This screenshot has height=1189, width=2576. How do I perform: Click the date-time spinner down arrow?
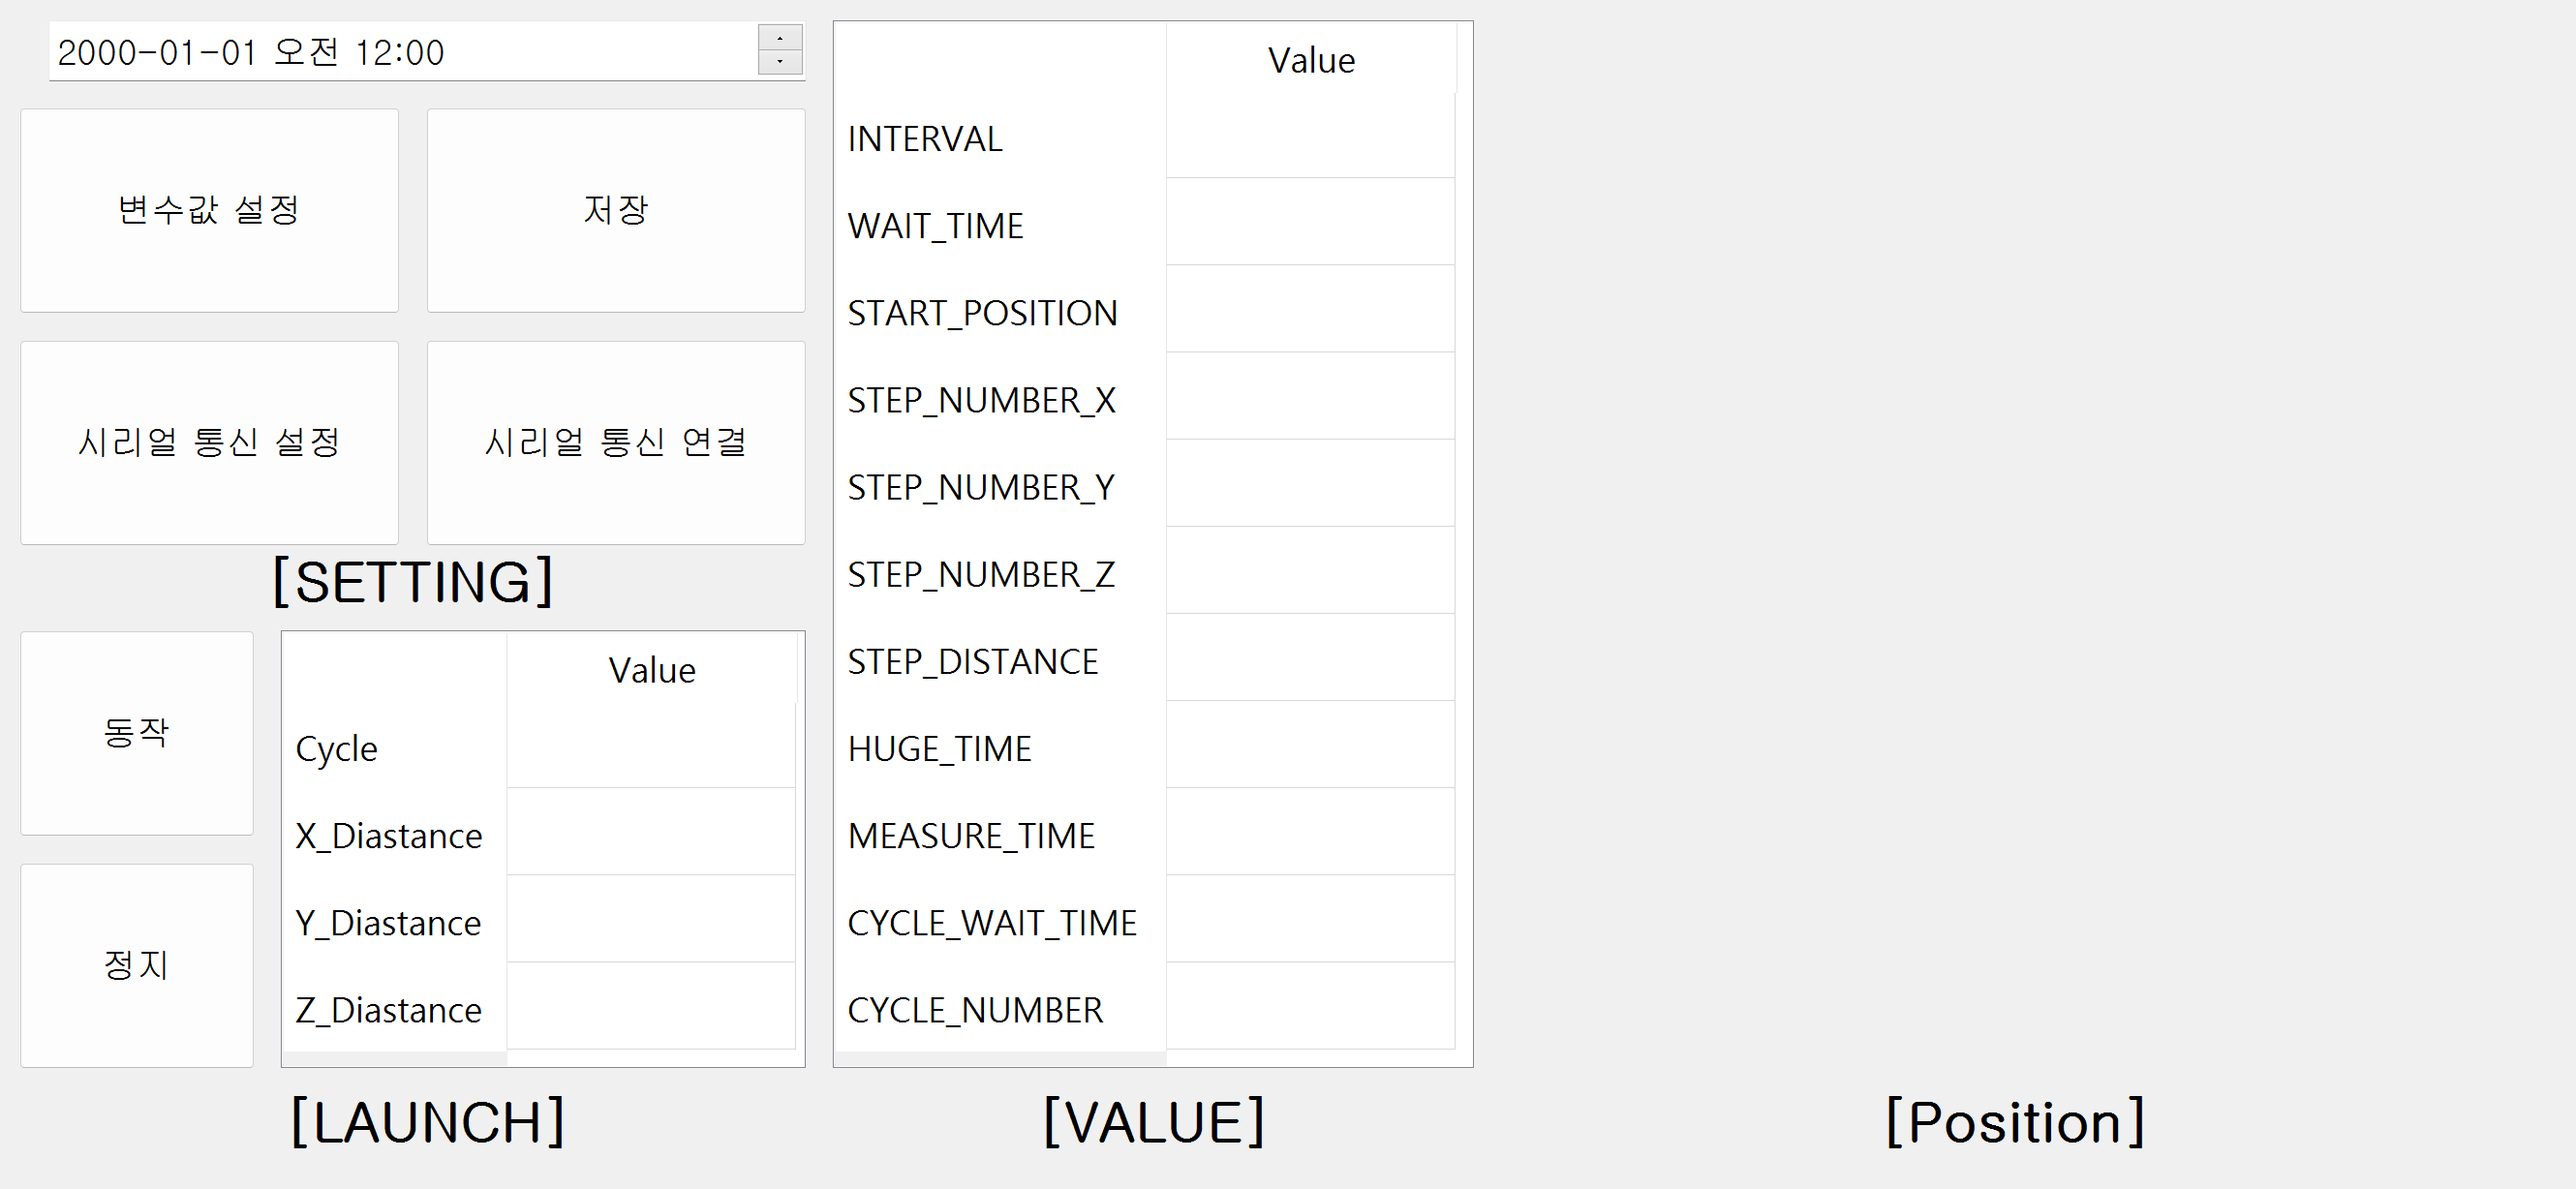[779, 62]
